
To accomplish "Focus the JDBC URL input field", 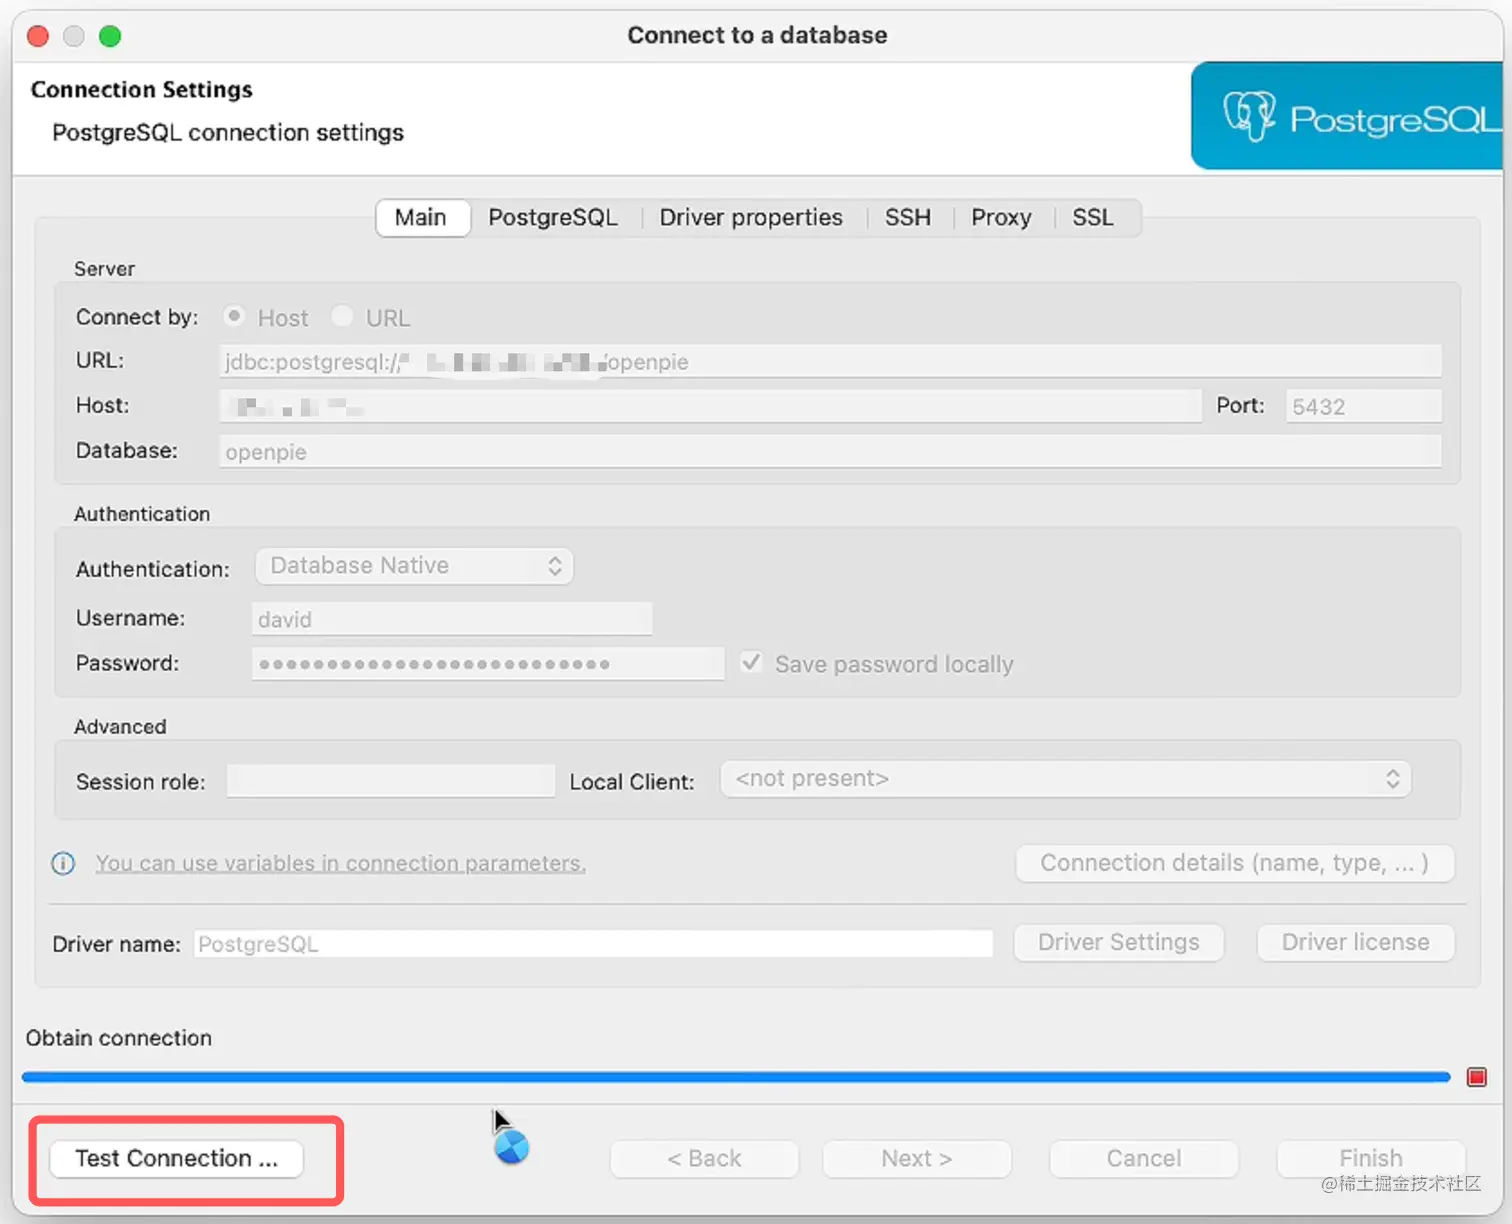I will point(830,361).
